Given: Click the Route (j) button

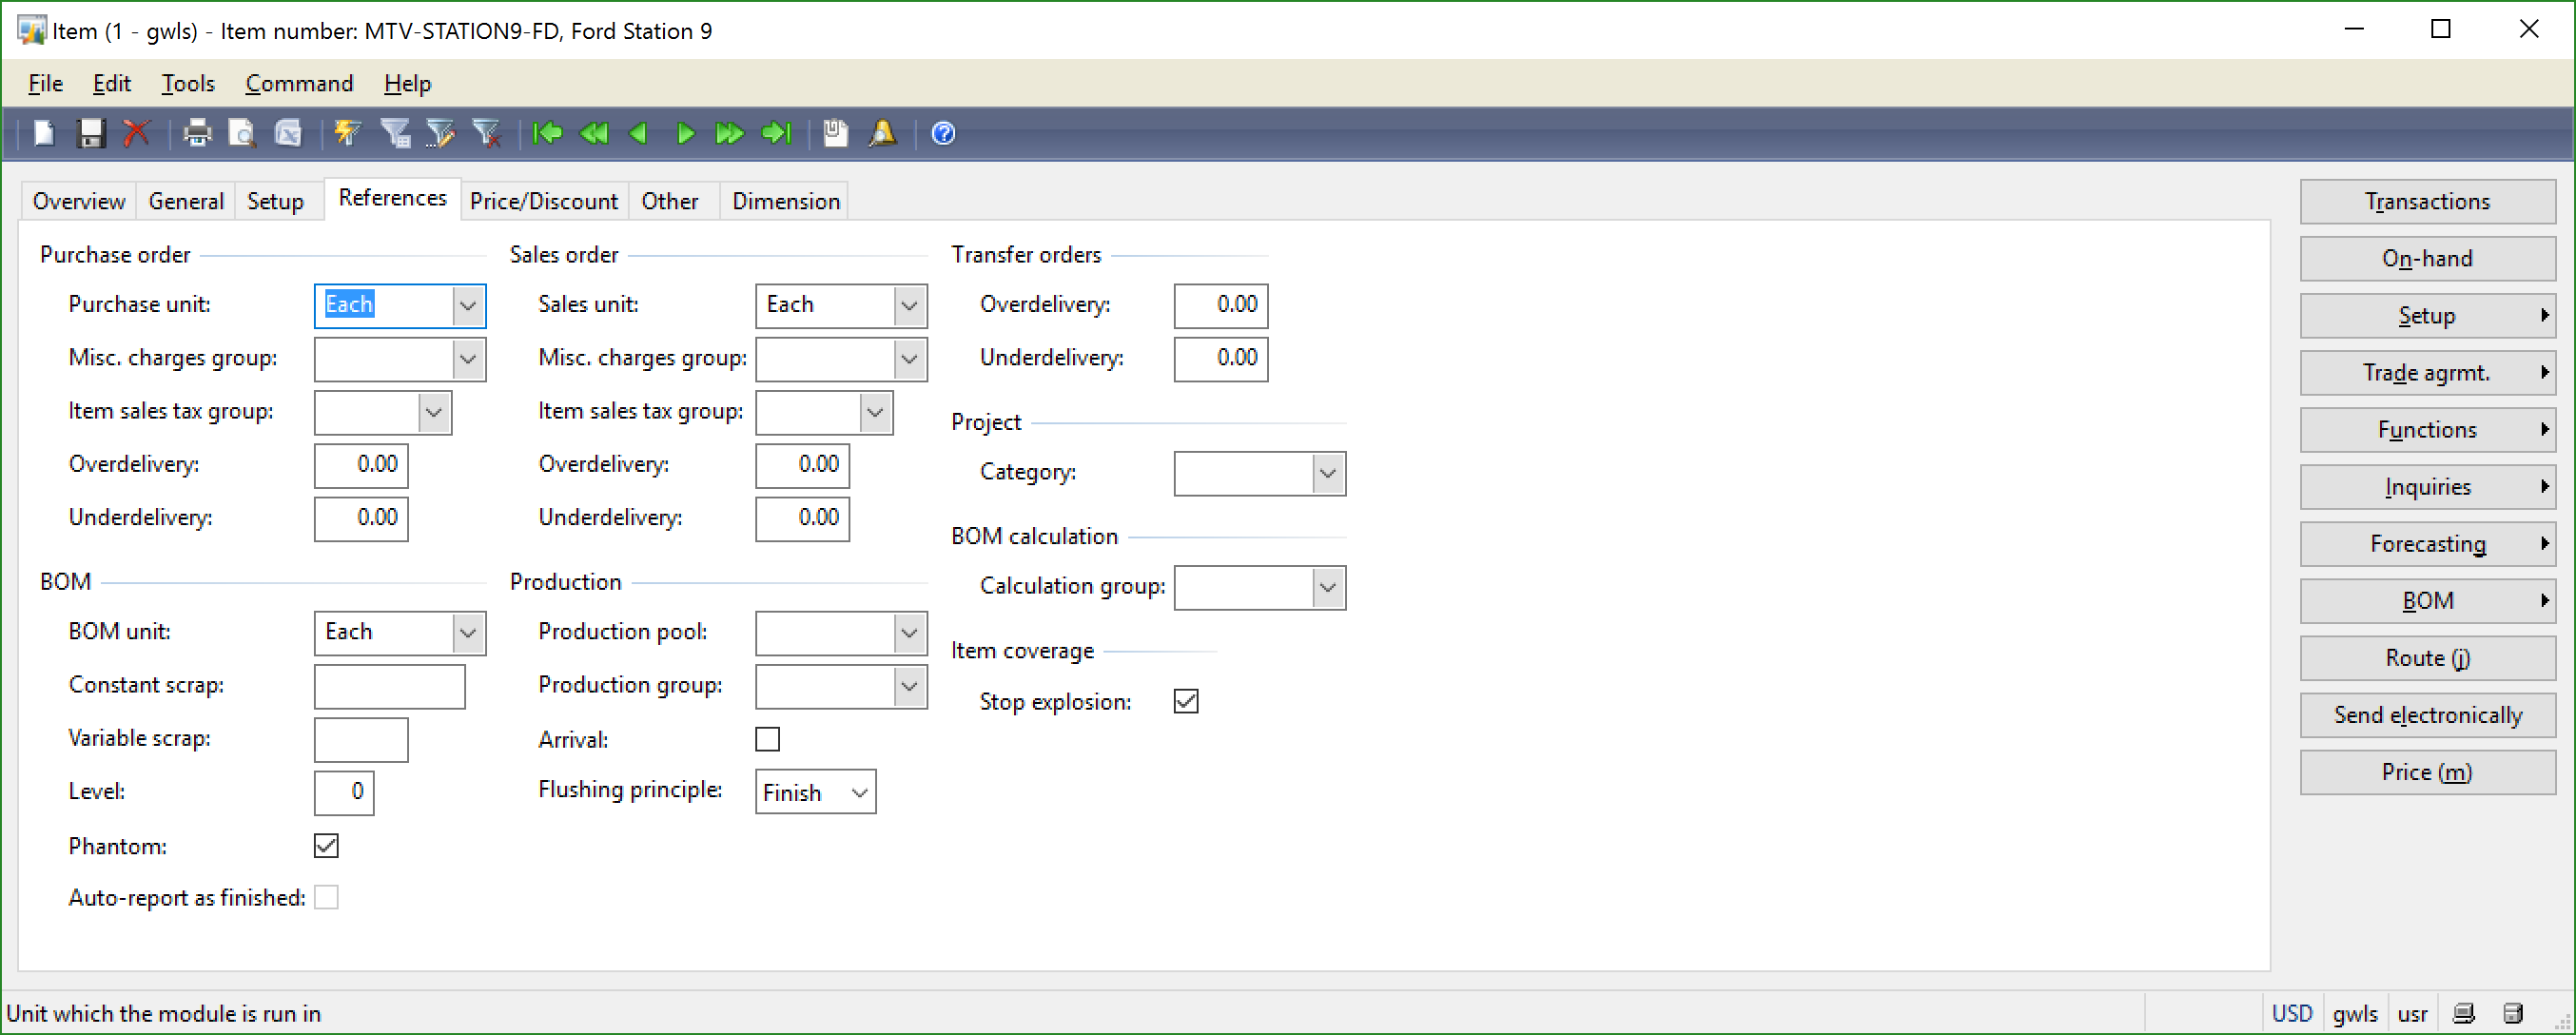Looking at the screenshot, I should (x=2427, y=657).
